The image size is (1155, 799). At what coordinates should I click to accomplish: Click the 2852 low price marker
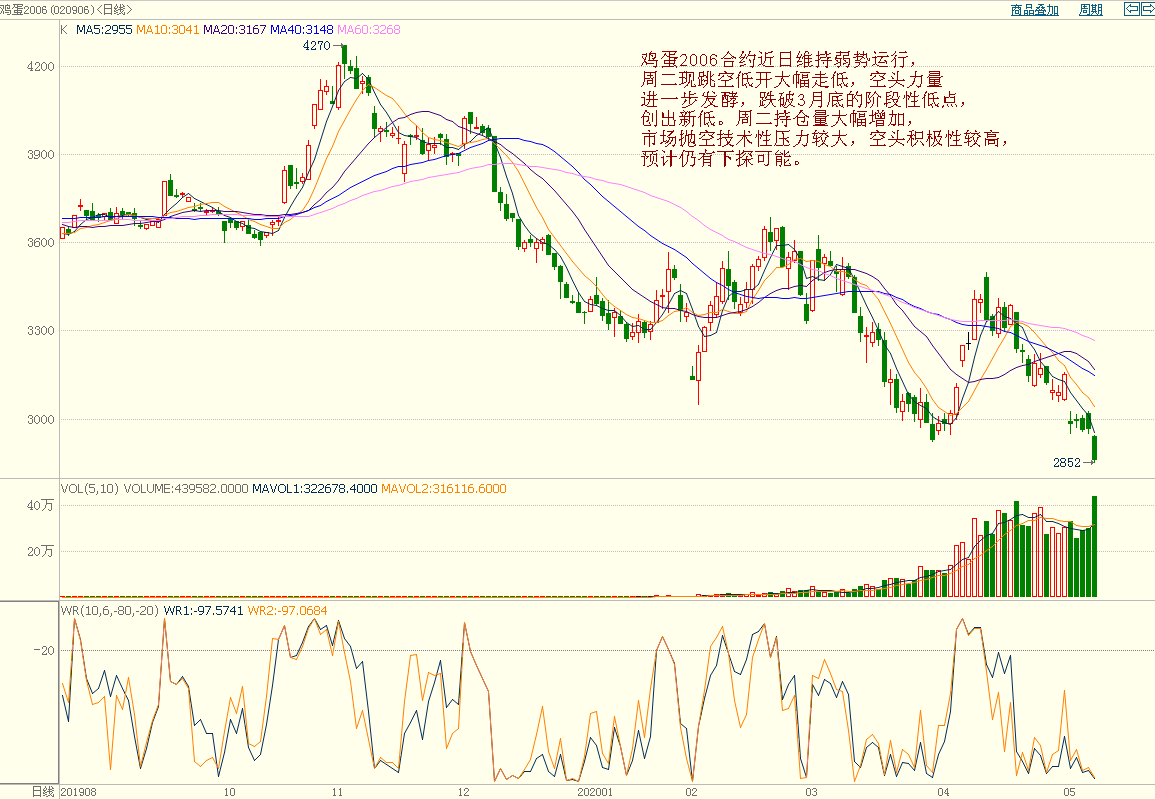click(1067, 462)
